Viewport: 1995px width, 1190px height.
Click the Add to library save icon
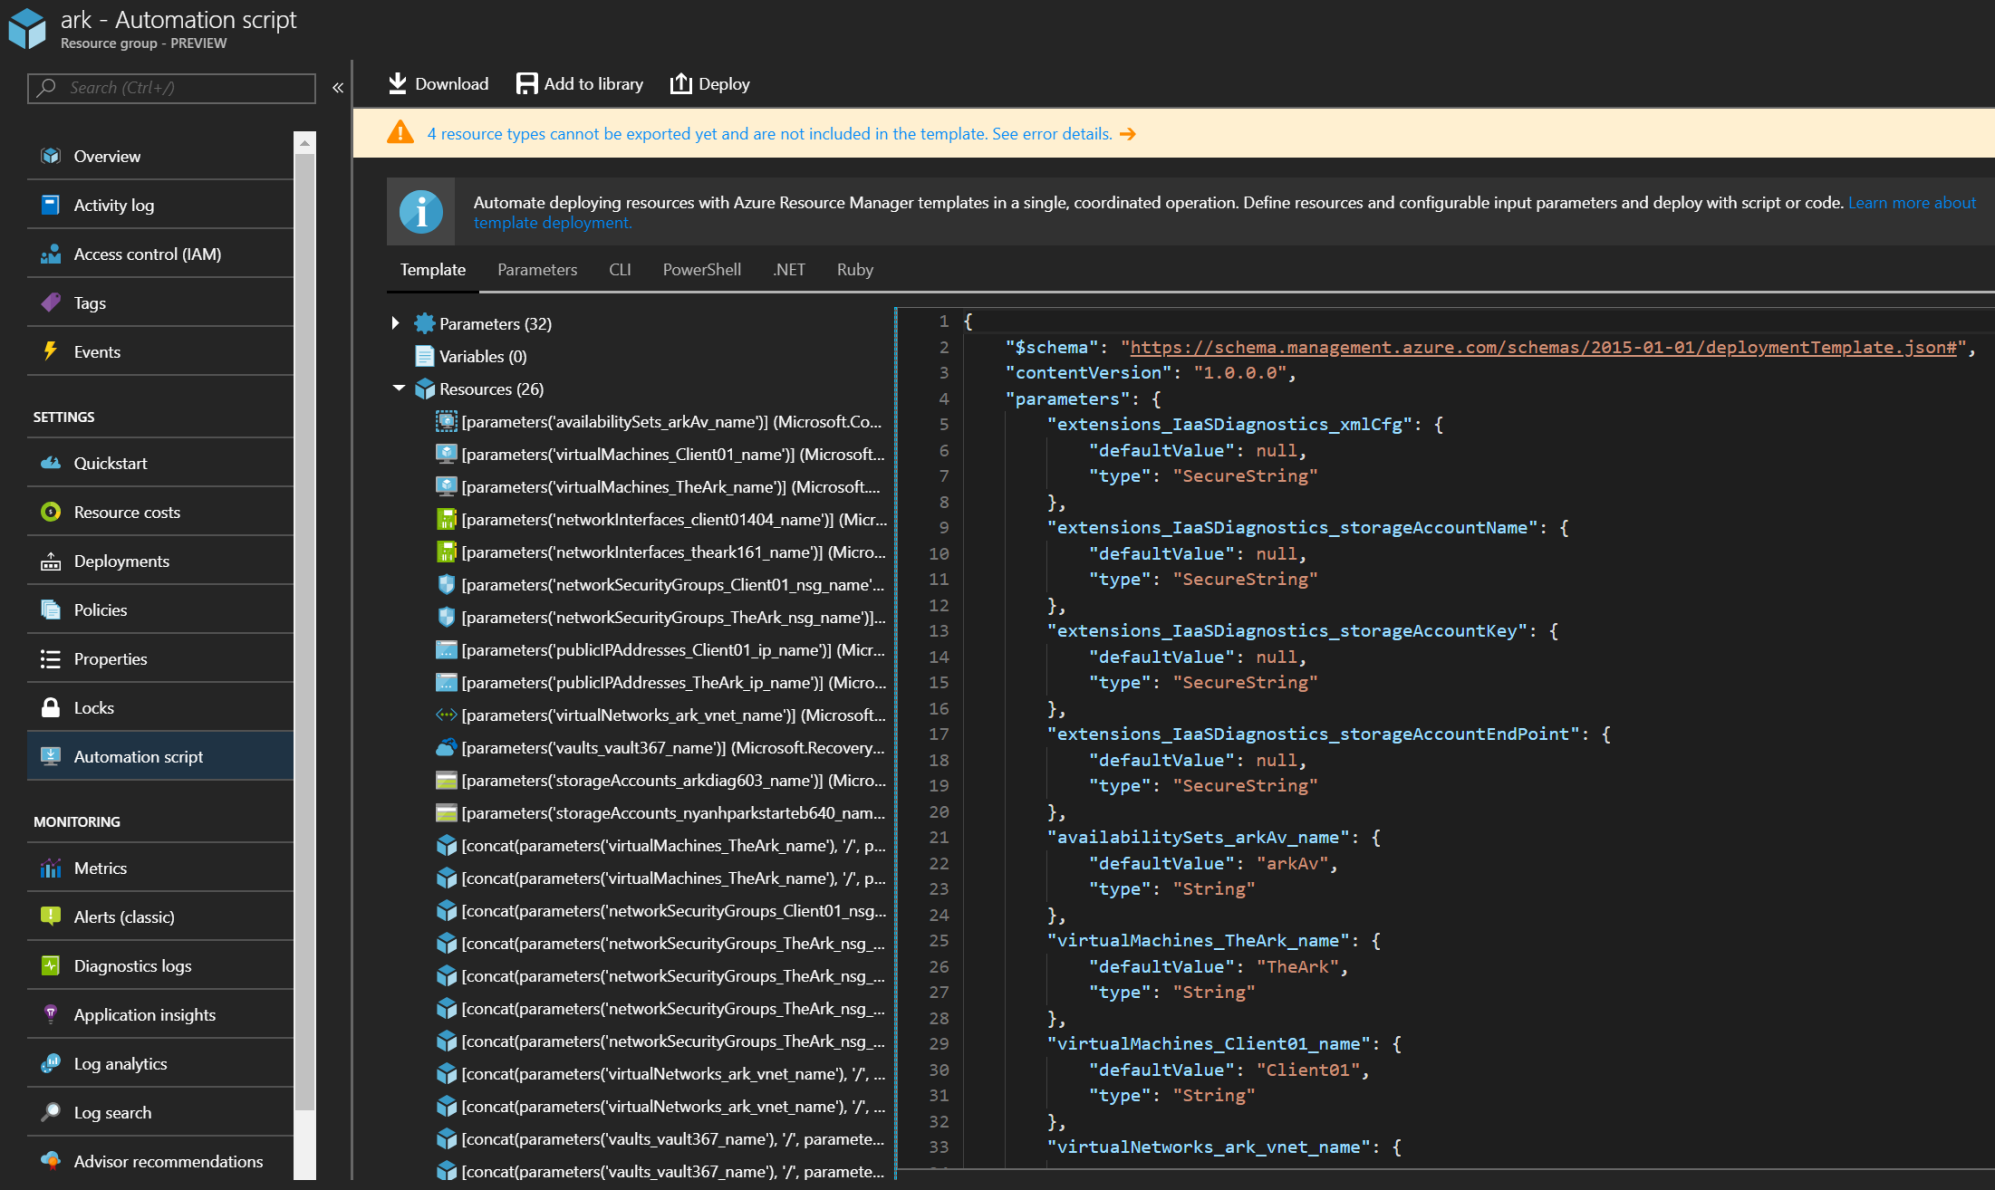[x=526, y=84]
